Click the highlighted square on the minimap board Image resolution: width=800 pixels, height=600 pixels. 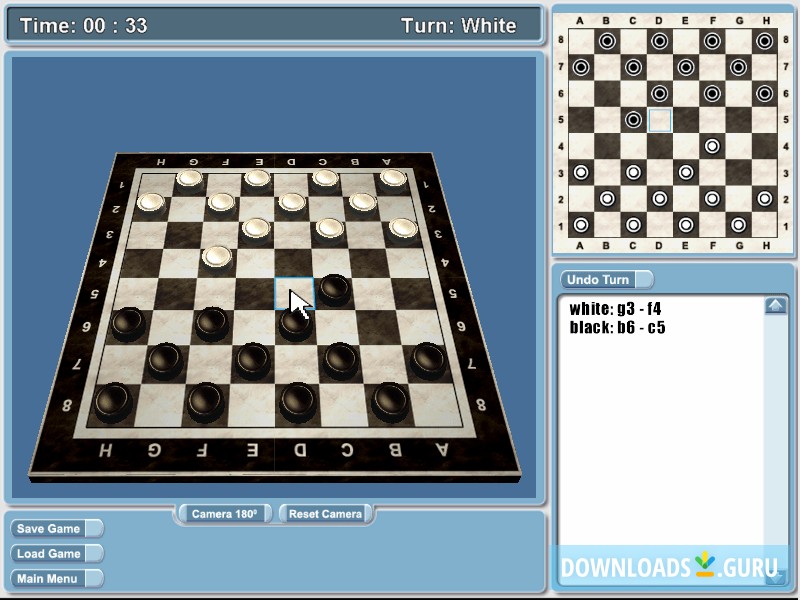tap(660, 118)
